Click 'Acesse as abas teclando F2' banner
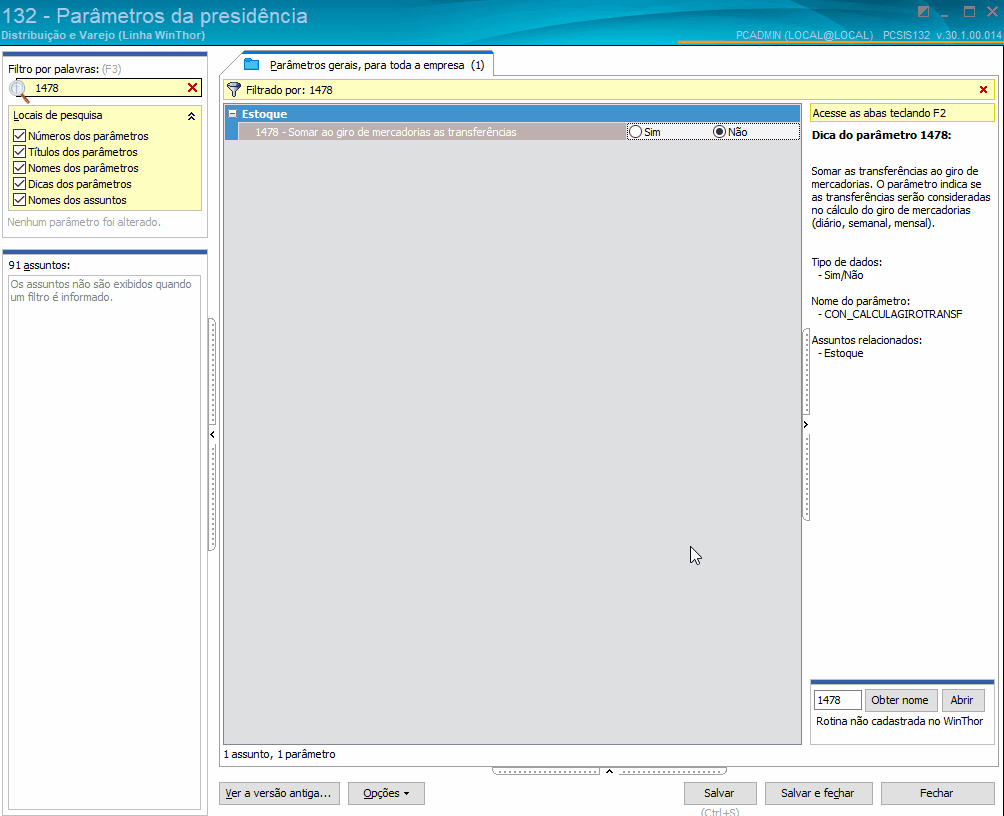This screenshot has height=816, width=1004. [x=902, y=113]
